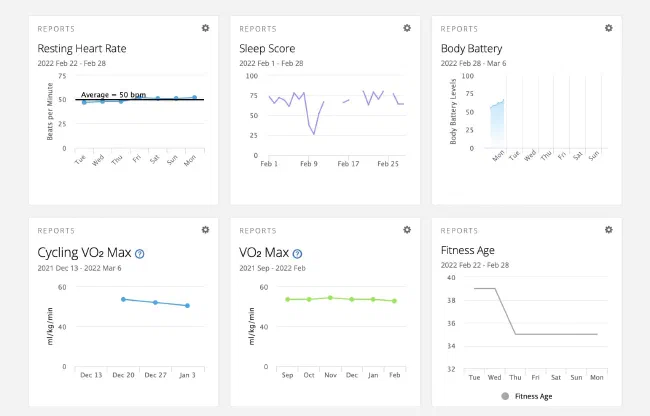This screenshot has width=650, height=416.
Task: Click Feb 9 axis label on Sleep Score
Action: (x=309, y=164)
